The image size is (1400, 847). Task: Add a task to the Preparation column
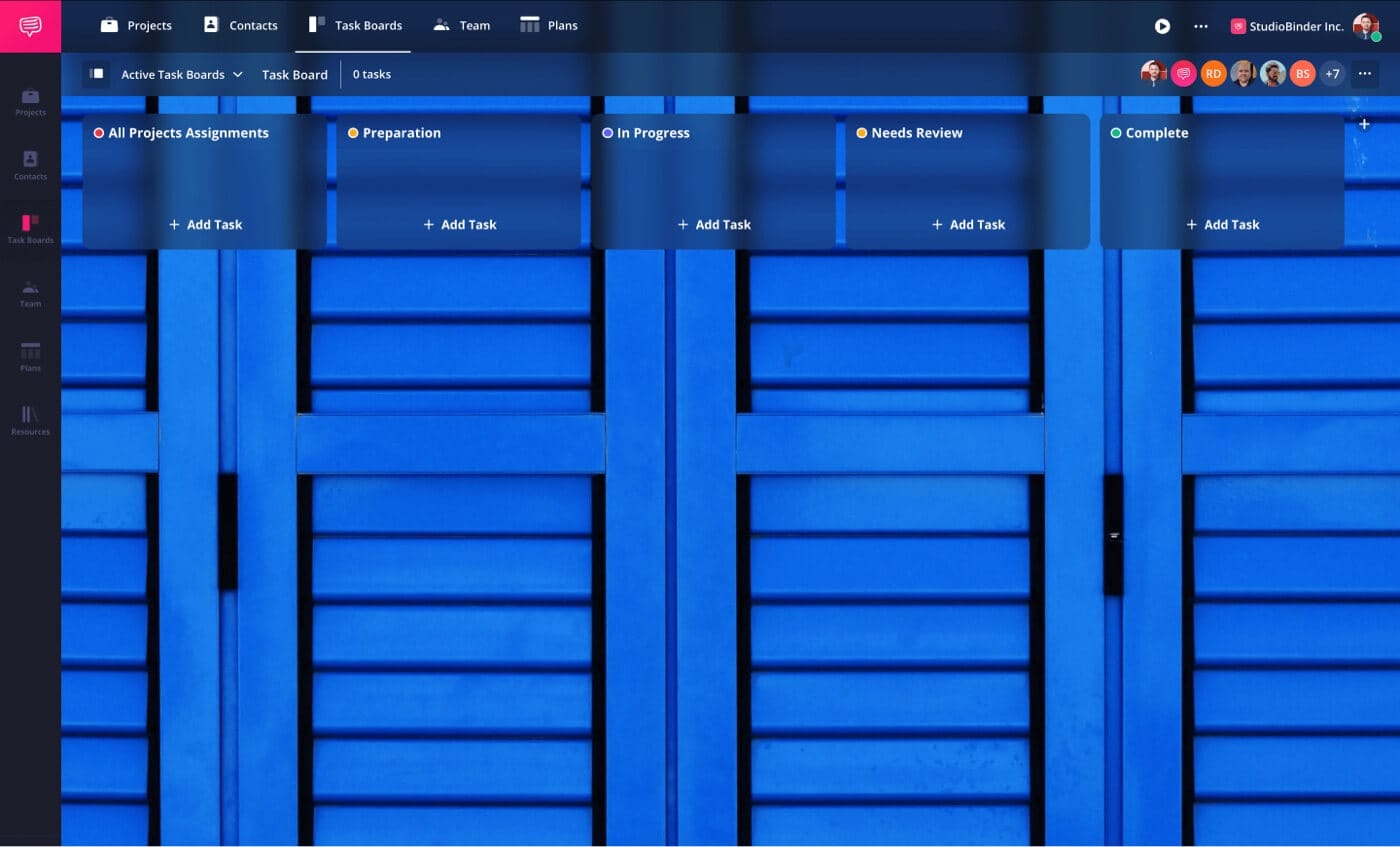(459, 224)
